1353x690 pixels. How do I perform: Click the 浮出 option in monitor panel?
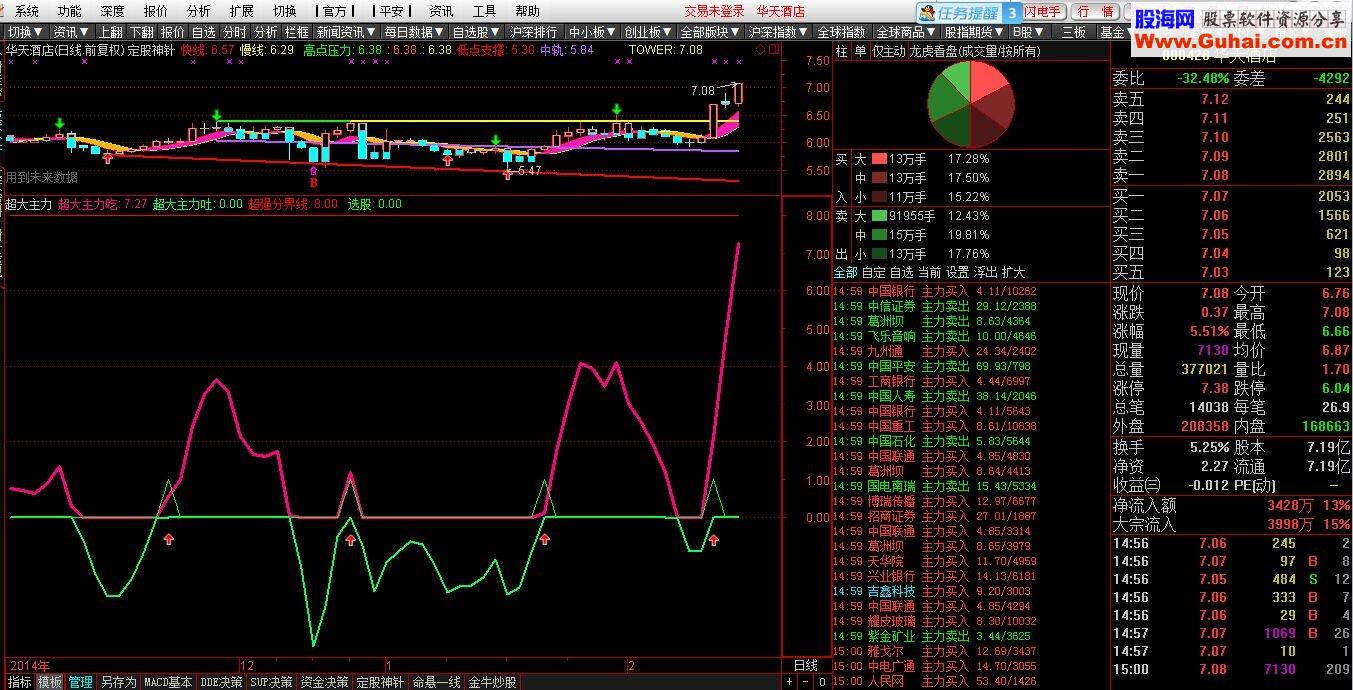click(x=986, y=272)
